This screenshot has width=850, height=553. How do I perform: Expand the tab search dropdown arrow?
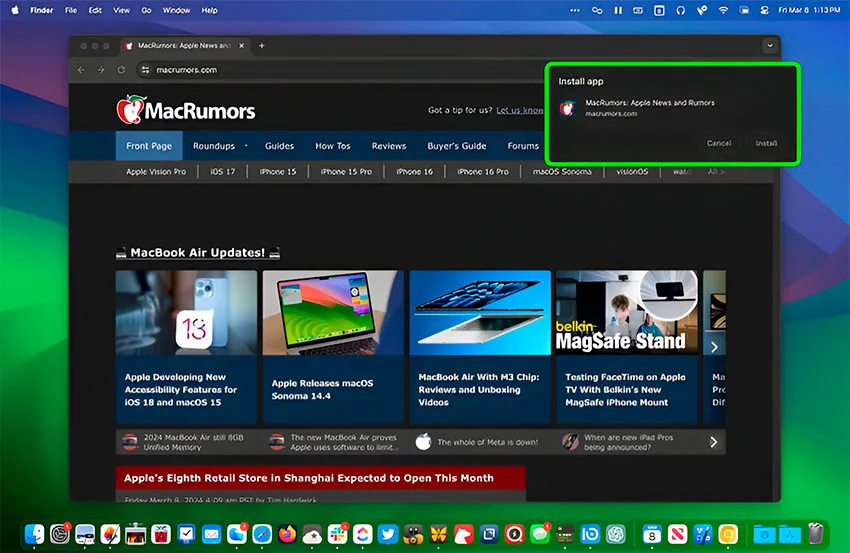click(770, 46)
